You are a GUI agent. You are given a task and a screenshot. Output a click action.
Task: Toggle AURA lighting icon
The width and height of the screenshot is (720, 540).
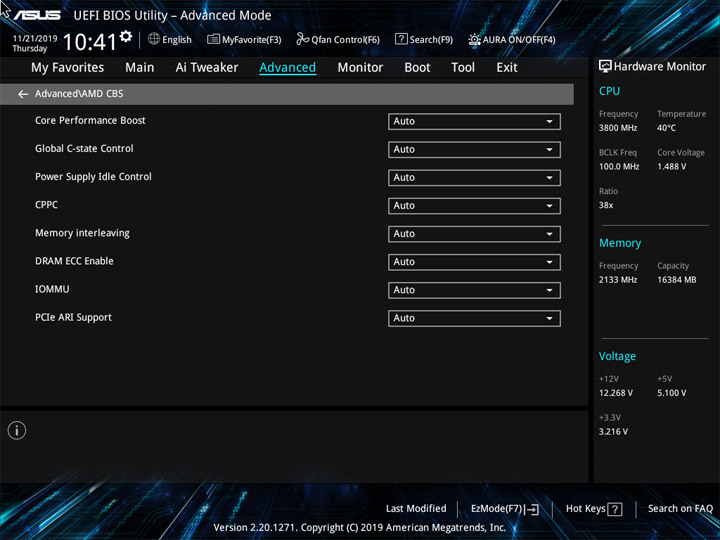pyautogui.click(x=474, y=39)
